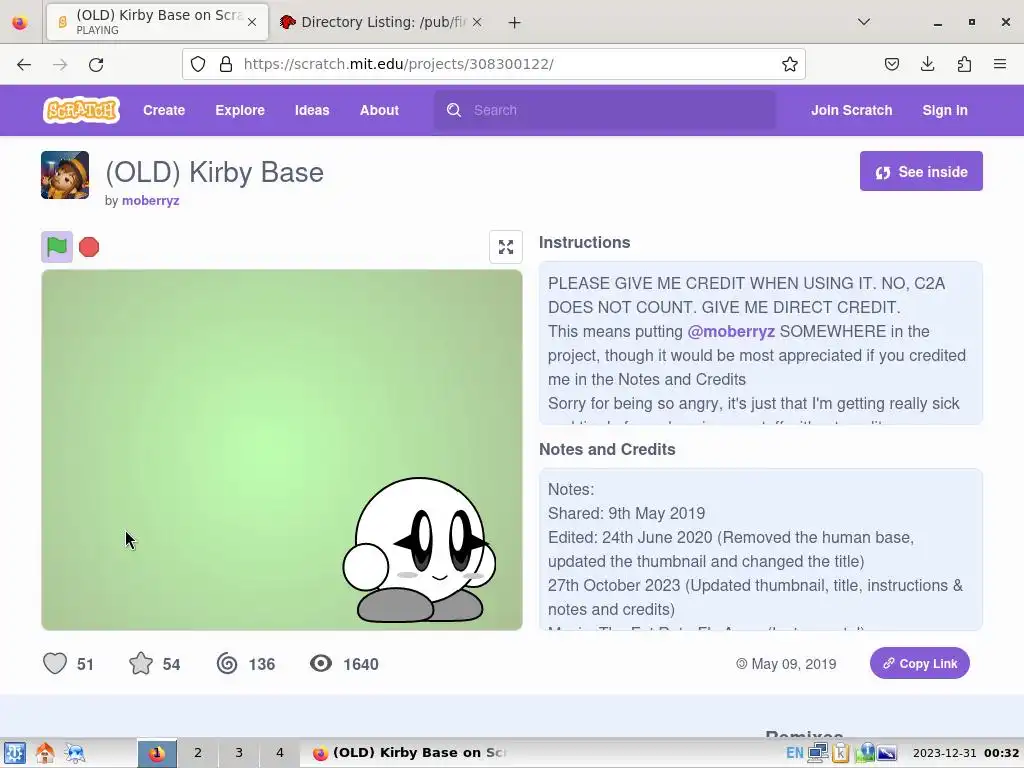Switch to the Directory Listing tab
1024x768 pixels.
(383, 22)
